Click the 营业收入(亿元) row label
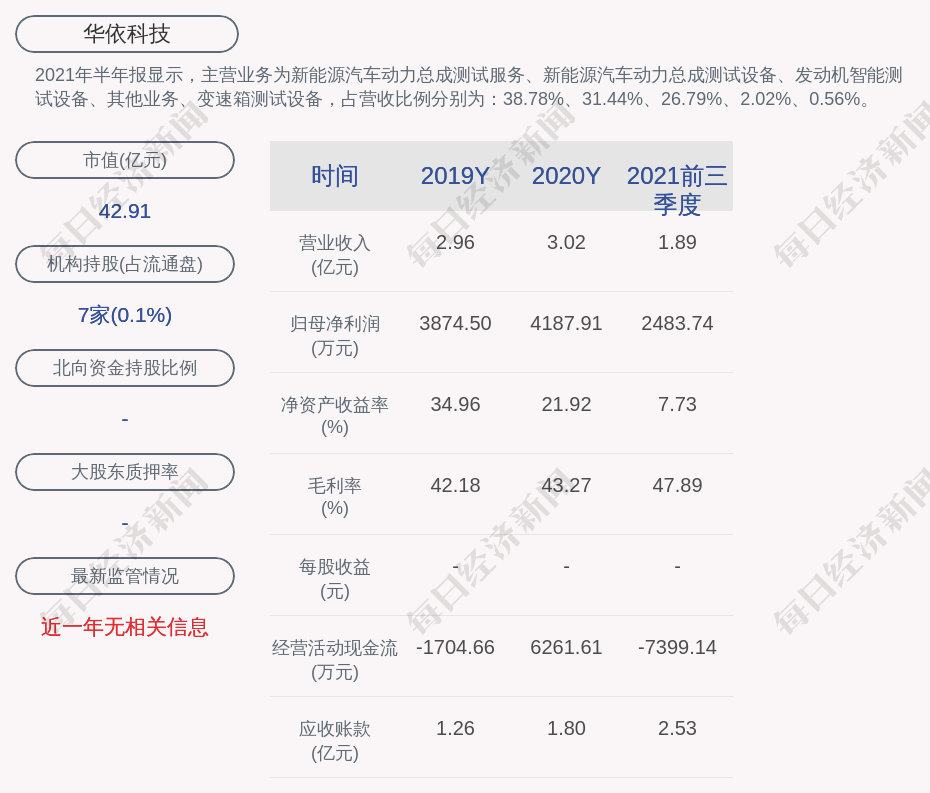The height and width of the screenshot is (793, 930). pyautogui.click(x=335, y=255)
